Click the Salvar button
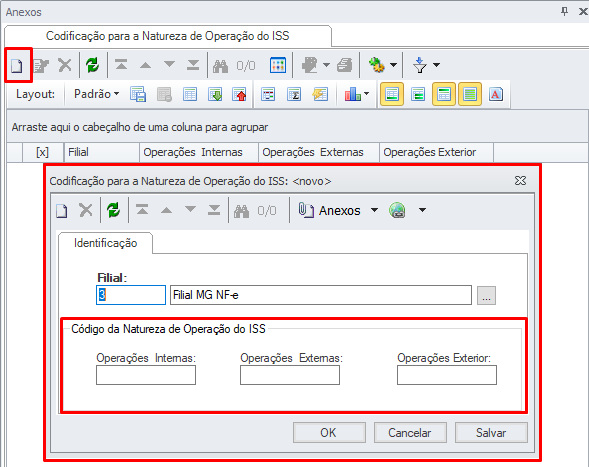The width and height of the screenshot is (589, 467). point(491,433)
